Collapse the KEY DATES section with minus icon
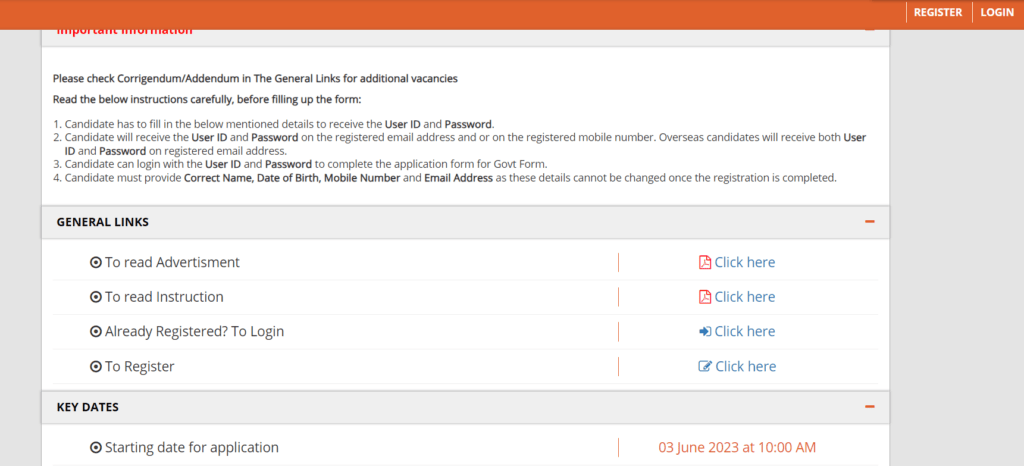The image size is (1024, 466). [869, 407]
